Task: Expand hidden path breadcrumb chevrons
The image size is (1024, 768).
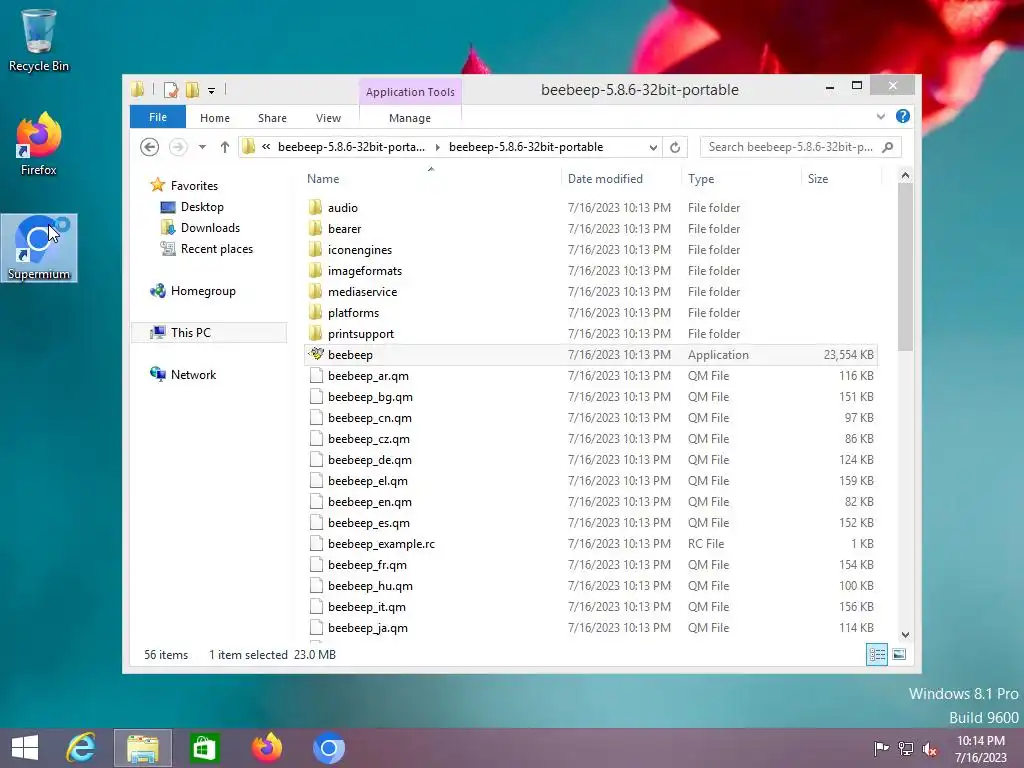Action: click(x=266, y=147)
